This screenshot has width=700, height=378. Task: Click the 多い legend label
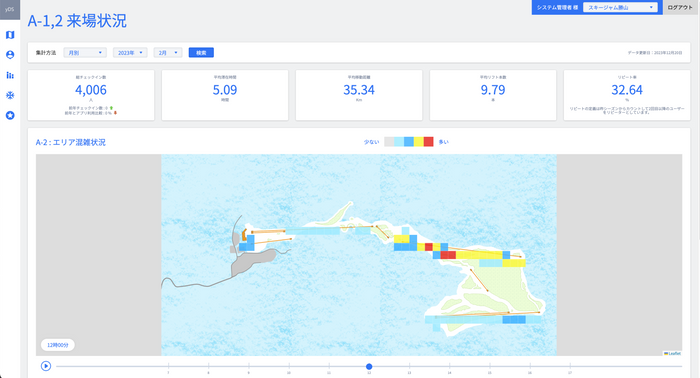(443, 142)
